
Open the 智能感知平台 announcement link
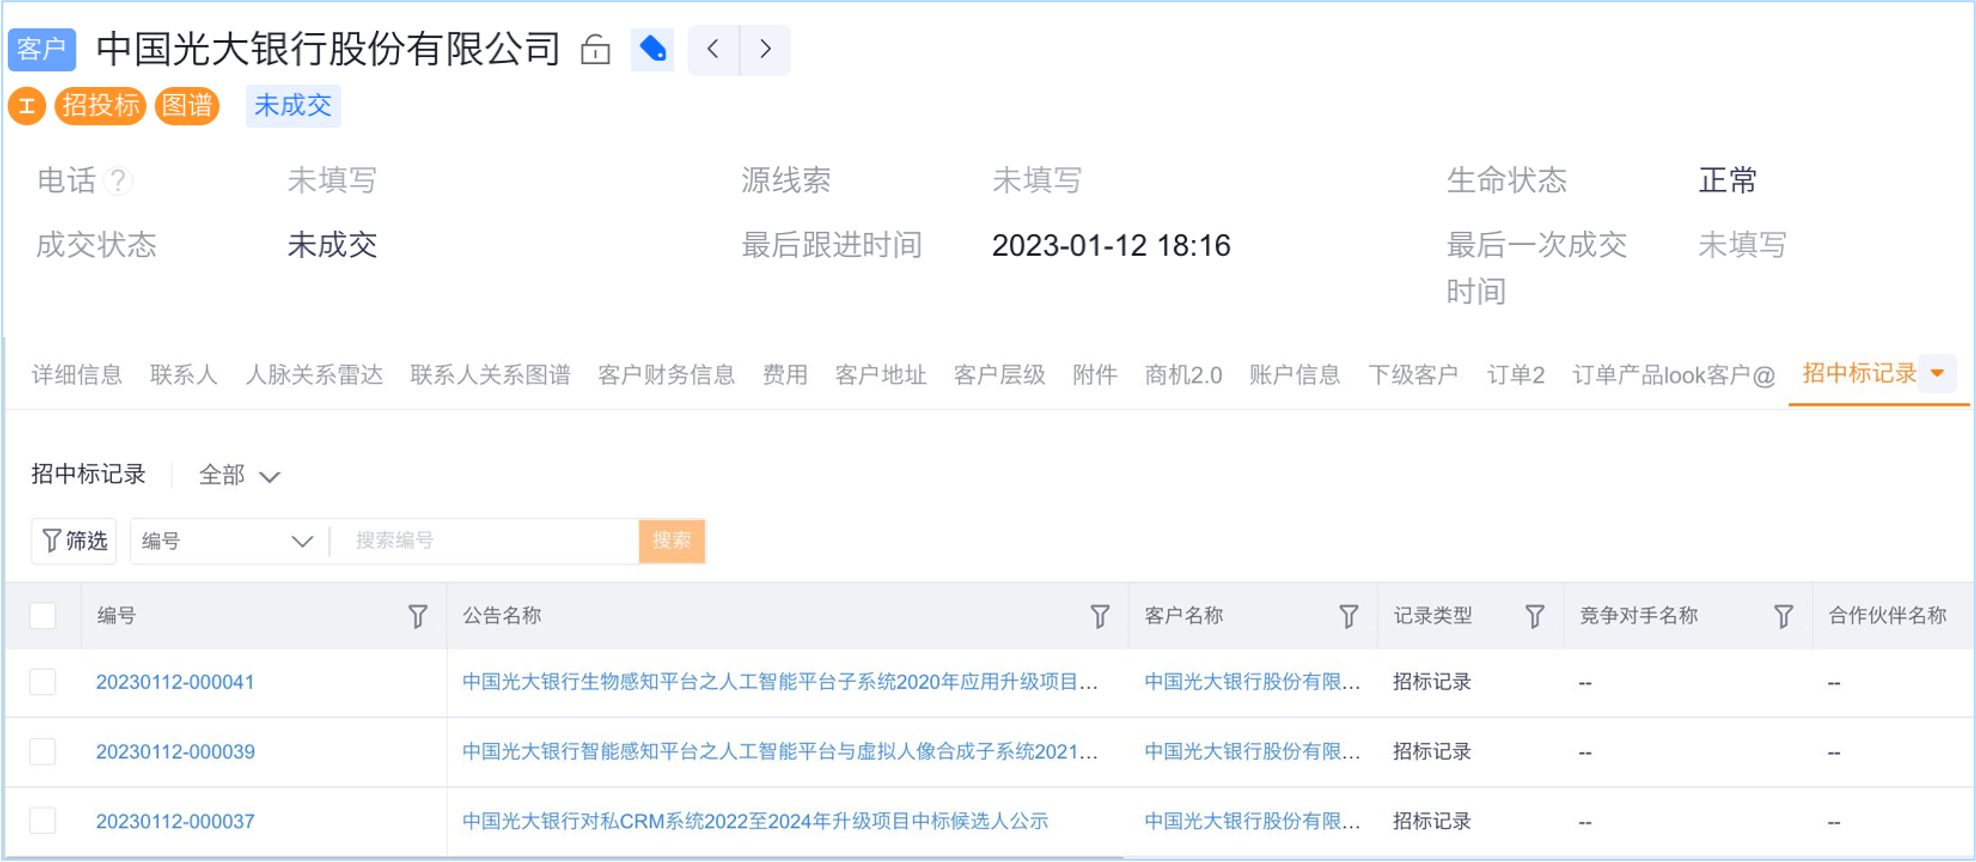[x=780, y=752]
